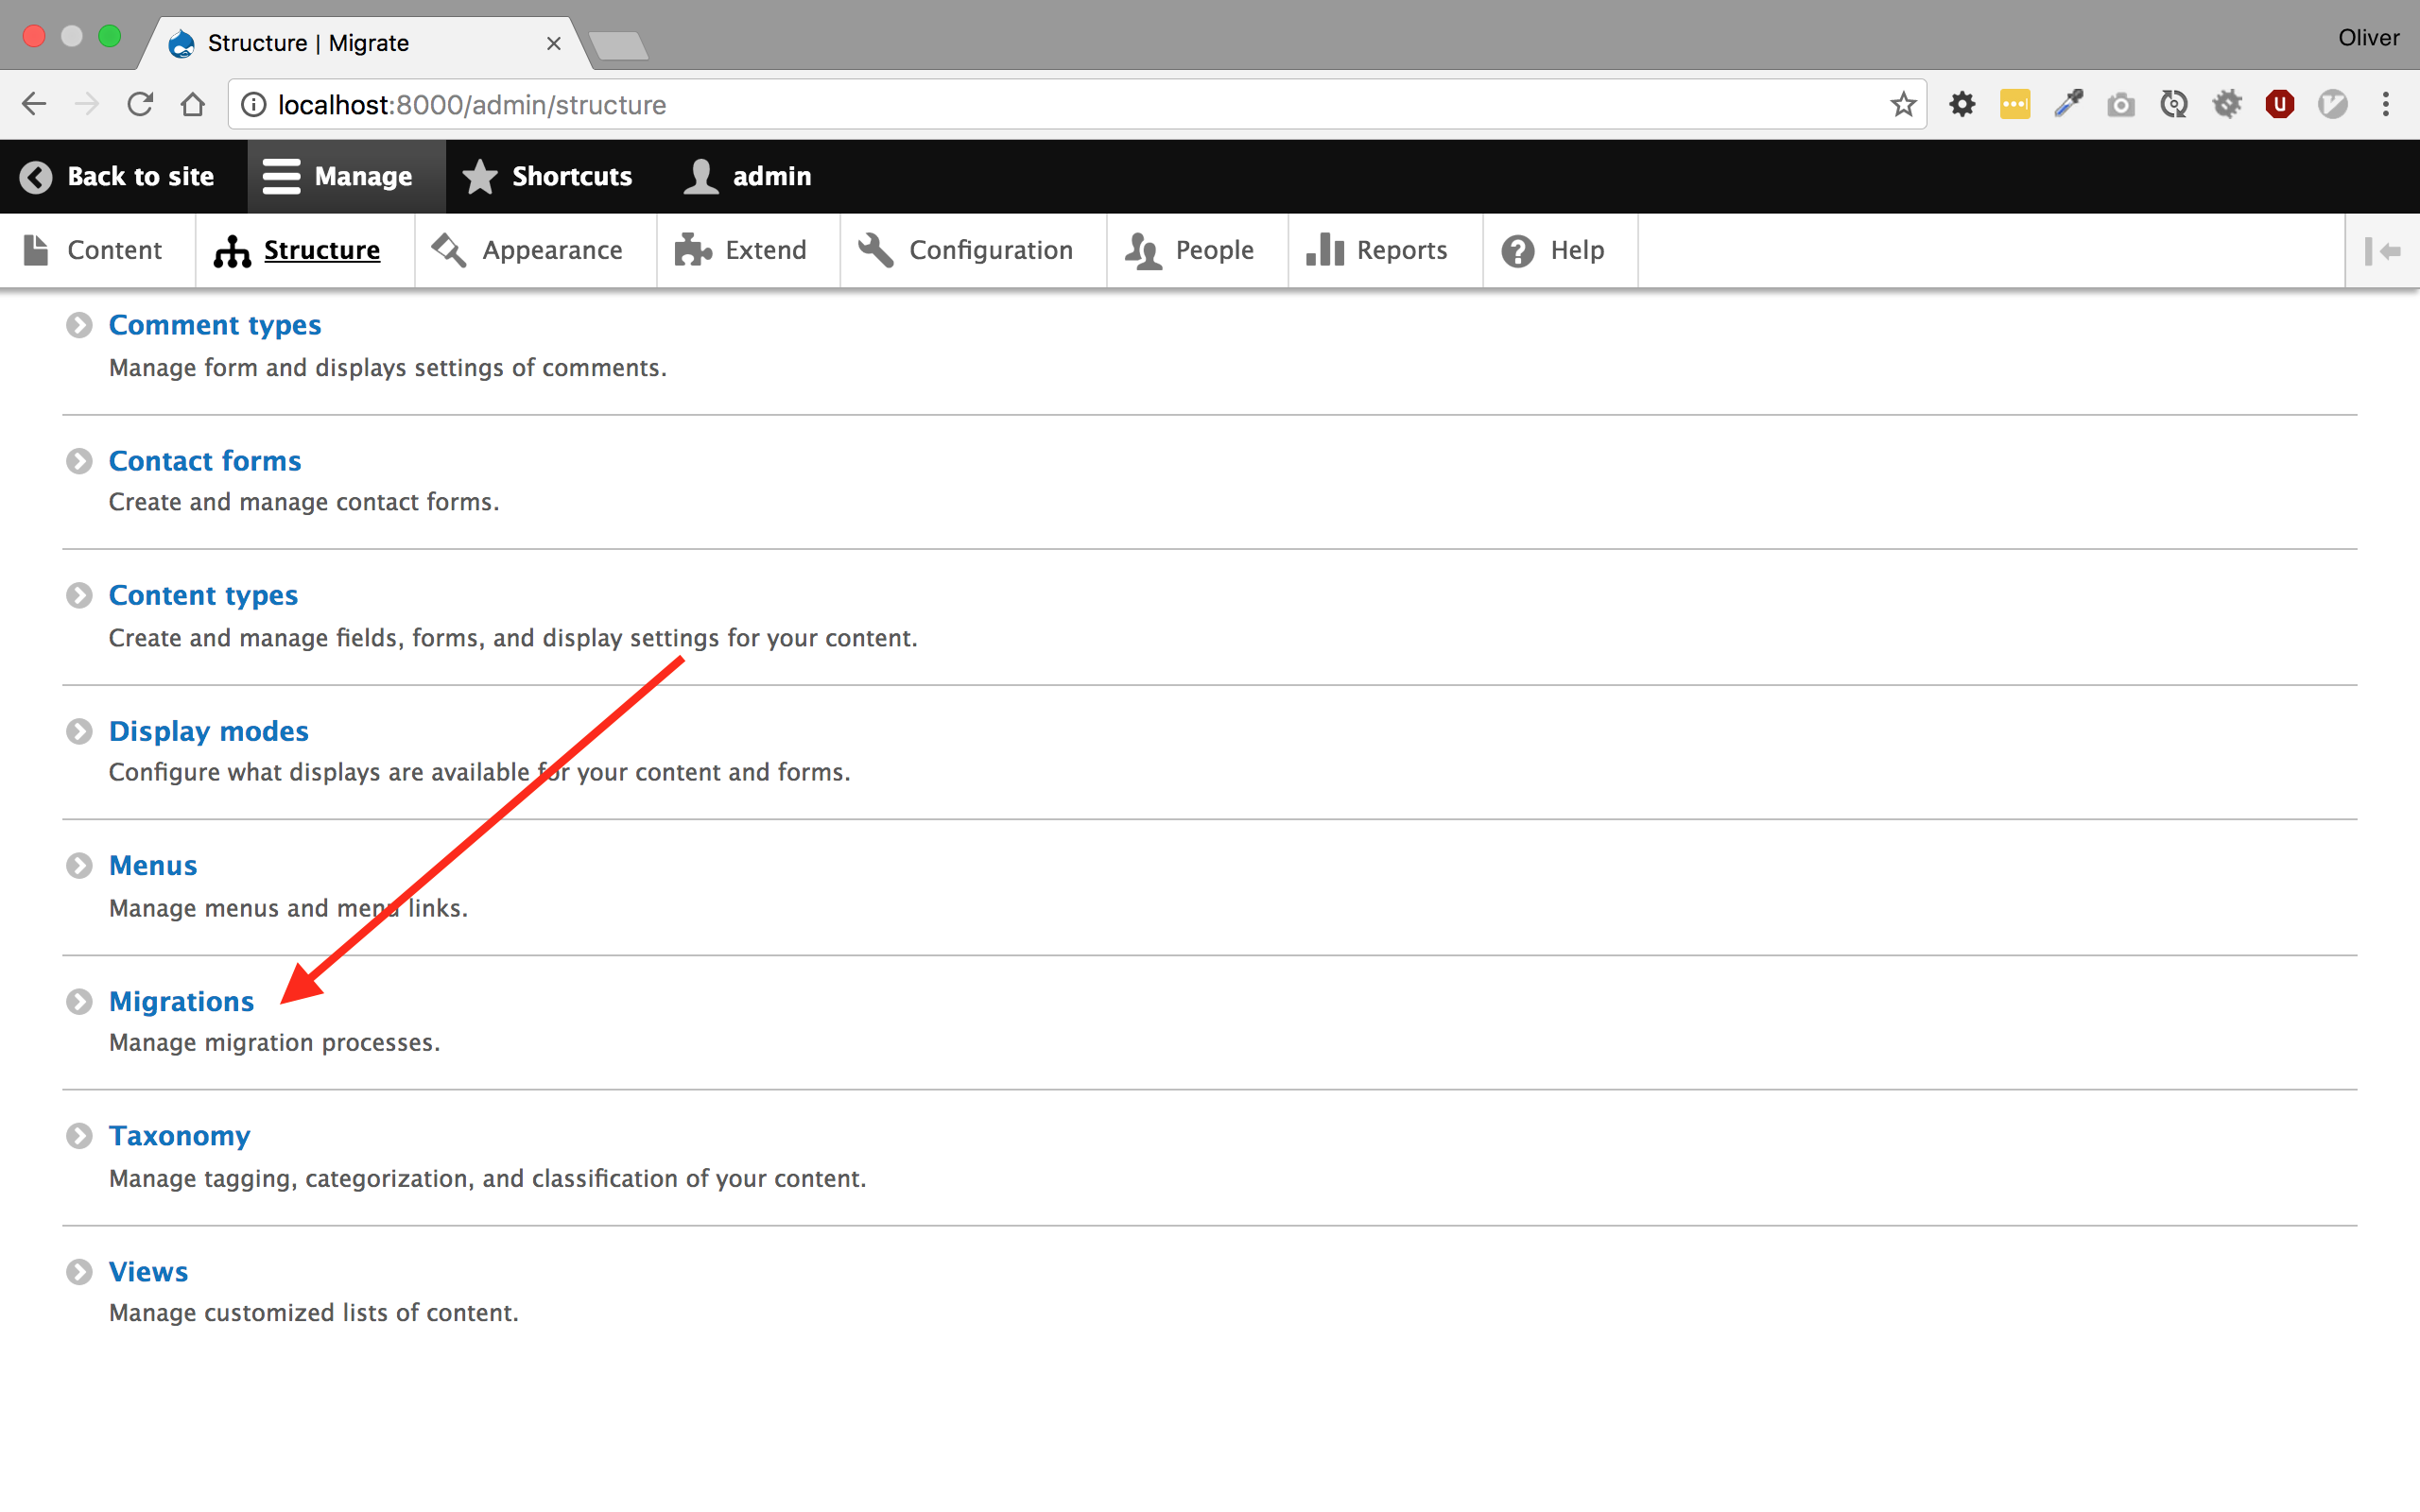Click arrow bullet beside Migrations
The width and height of the screenshot is (2420, 1512).
click(79, 1001)
